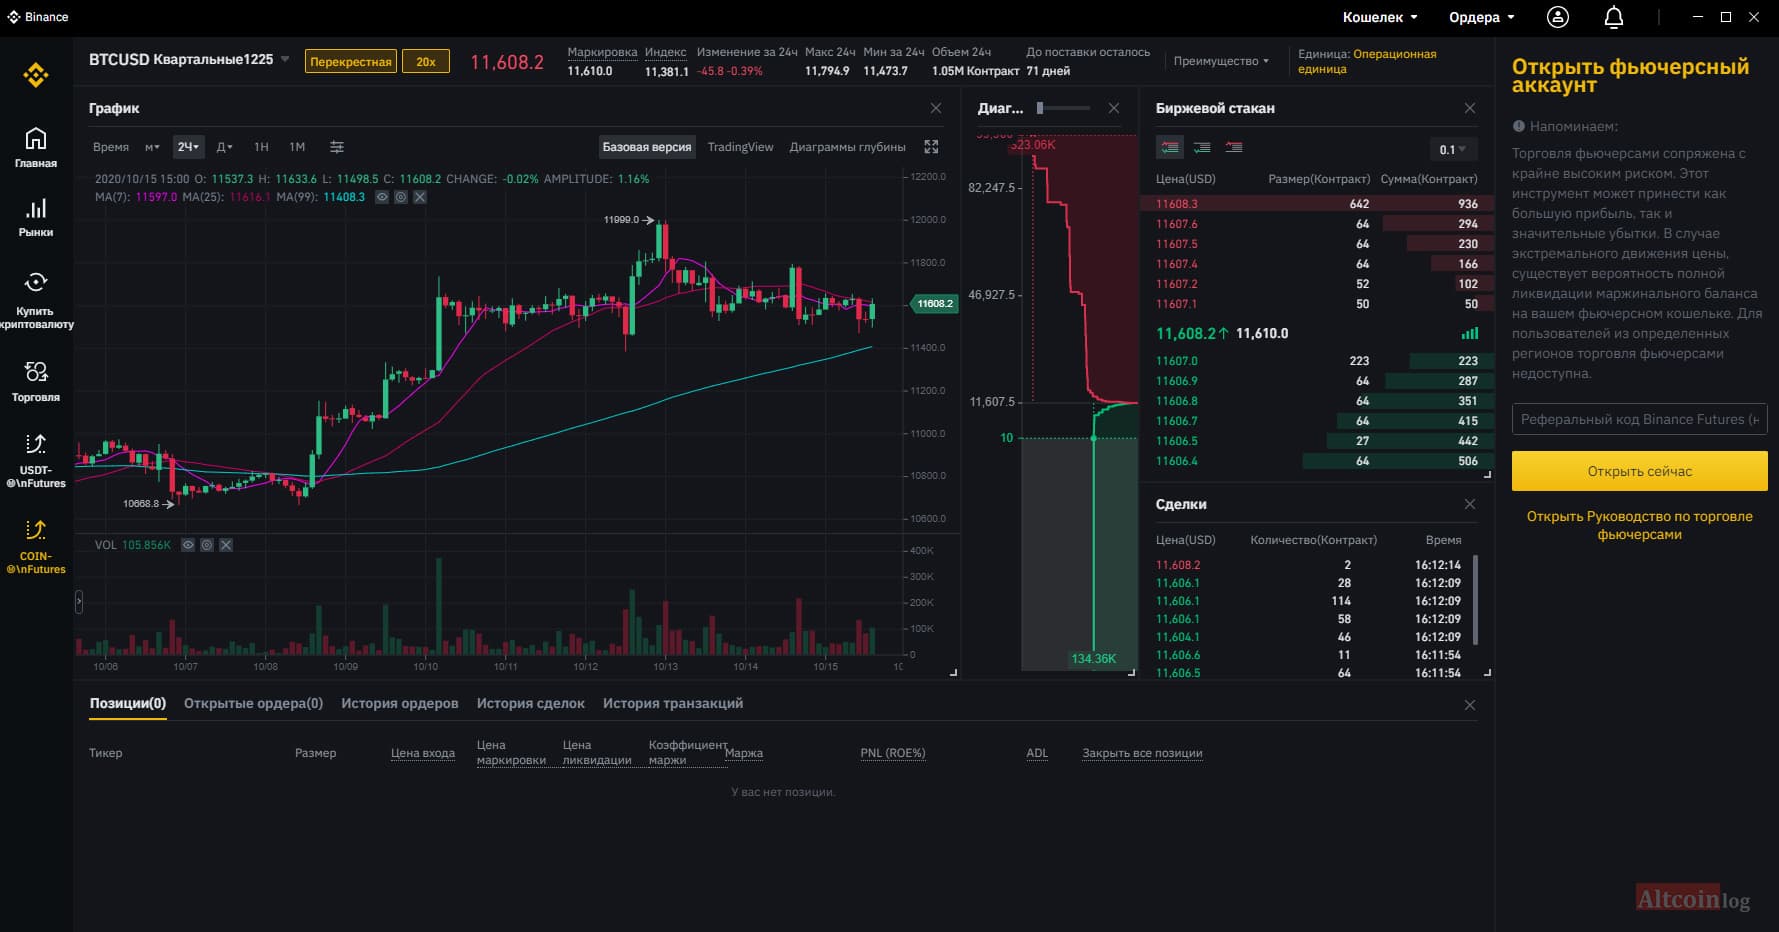Open the futures trading guide link
Viewport: 1779px width, 932px height.
[1640, 525]
